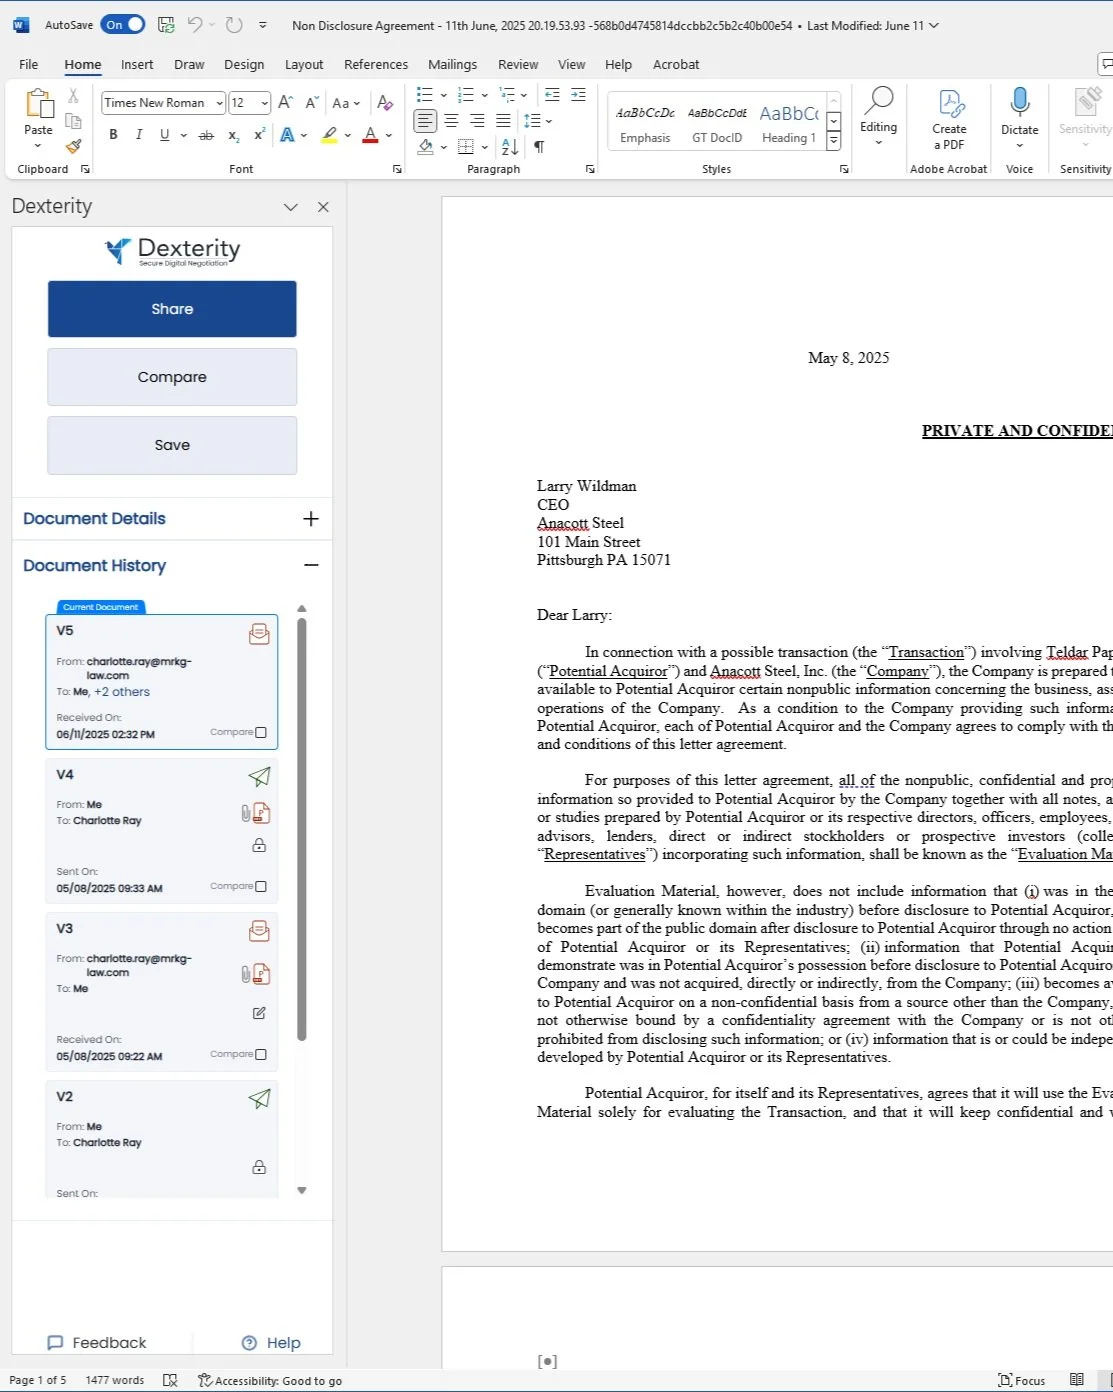Click the decrease indent icon
The image size is (1113, 1392).
click(552, 95)
